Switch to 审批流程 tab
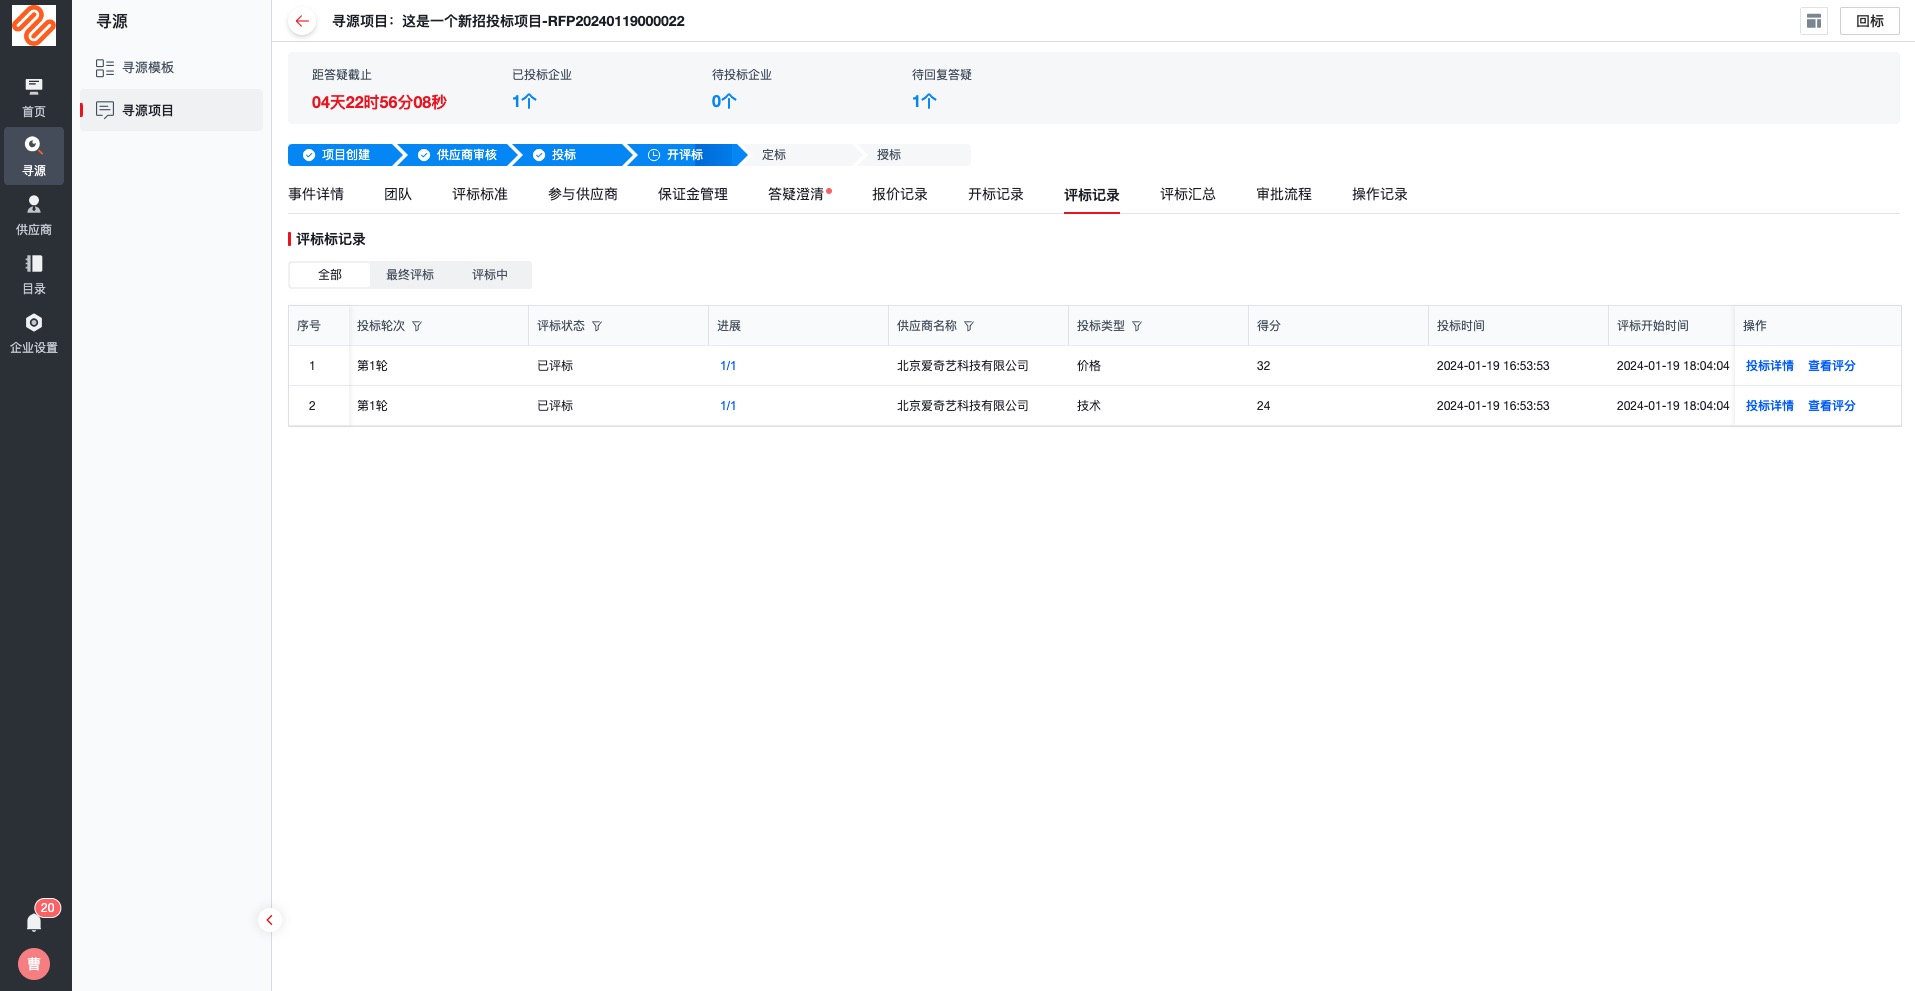Screen dimensions: 1915x991 [x=1284, y=194]
